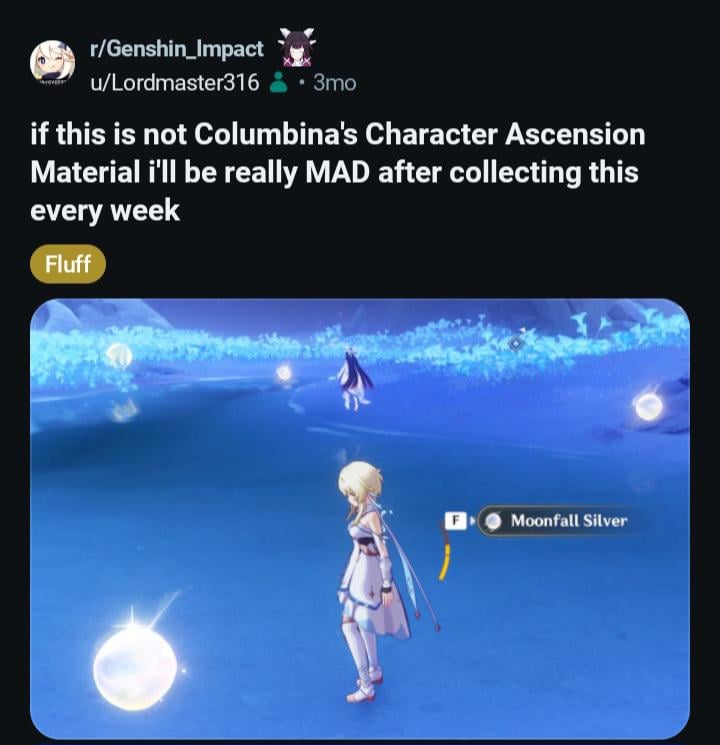This screenshot has width=720, height=745.
Task: Open the post title about Columbina's material
Action: 337,172
